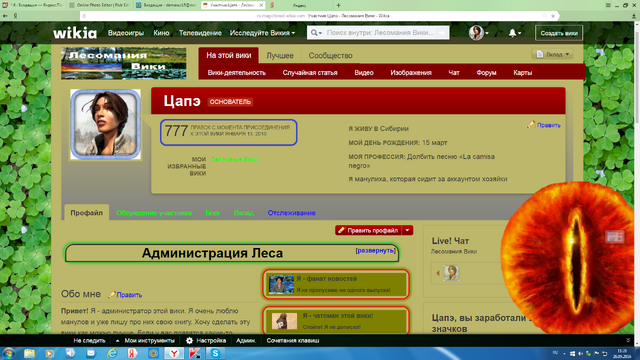Open the Yandex Browser taskbar button
The image size is (640, 360).
[174, 353]
